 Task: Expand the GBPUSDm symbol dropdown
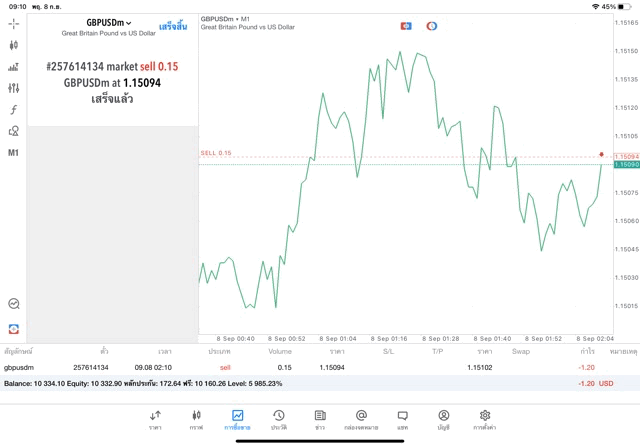click(x=109, y=23)
